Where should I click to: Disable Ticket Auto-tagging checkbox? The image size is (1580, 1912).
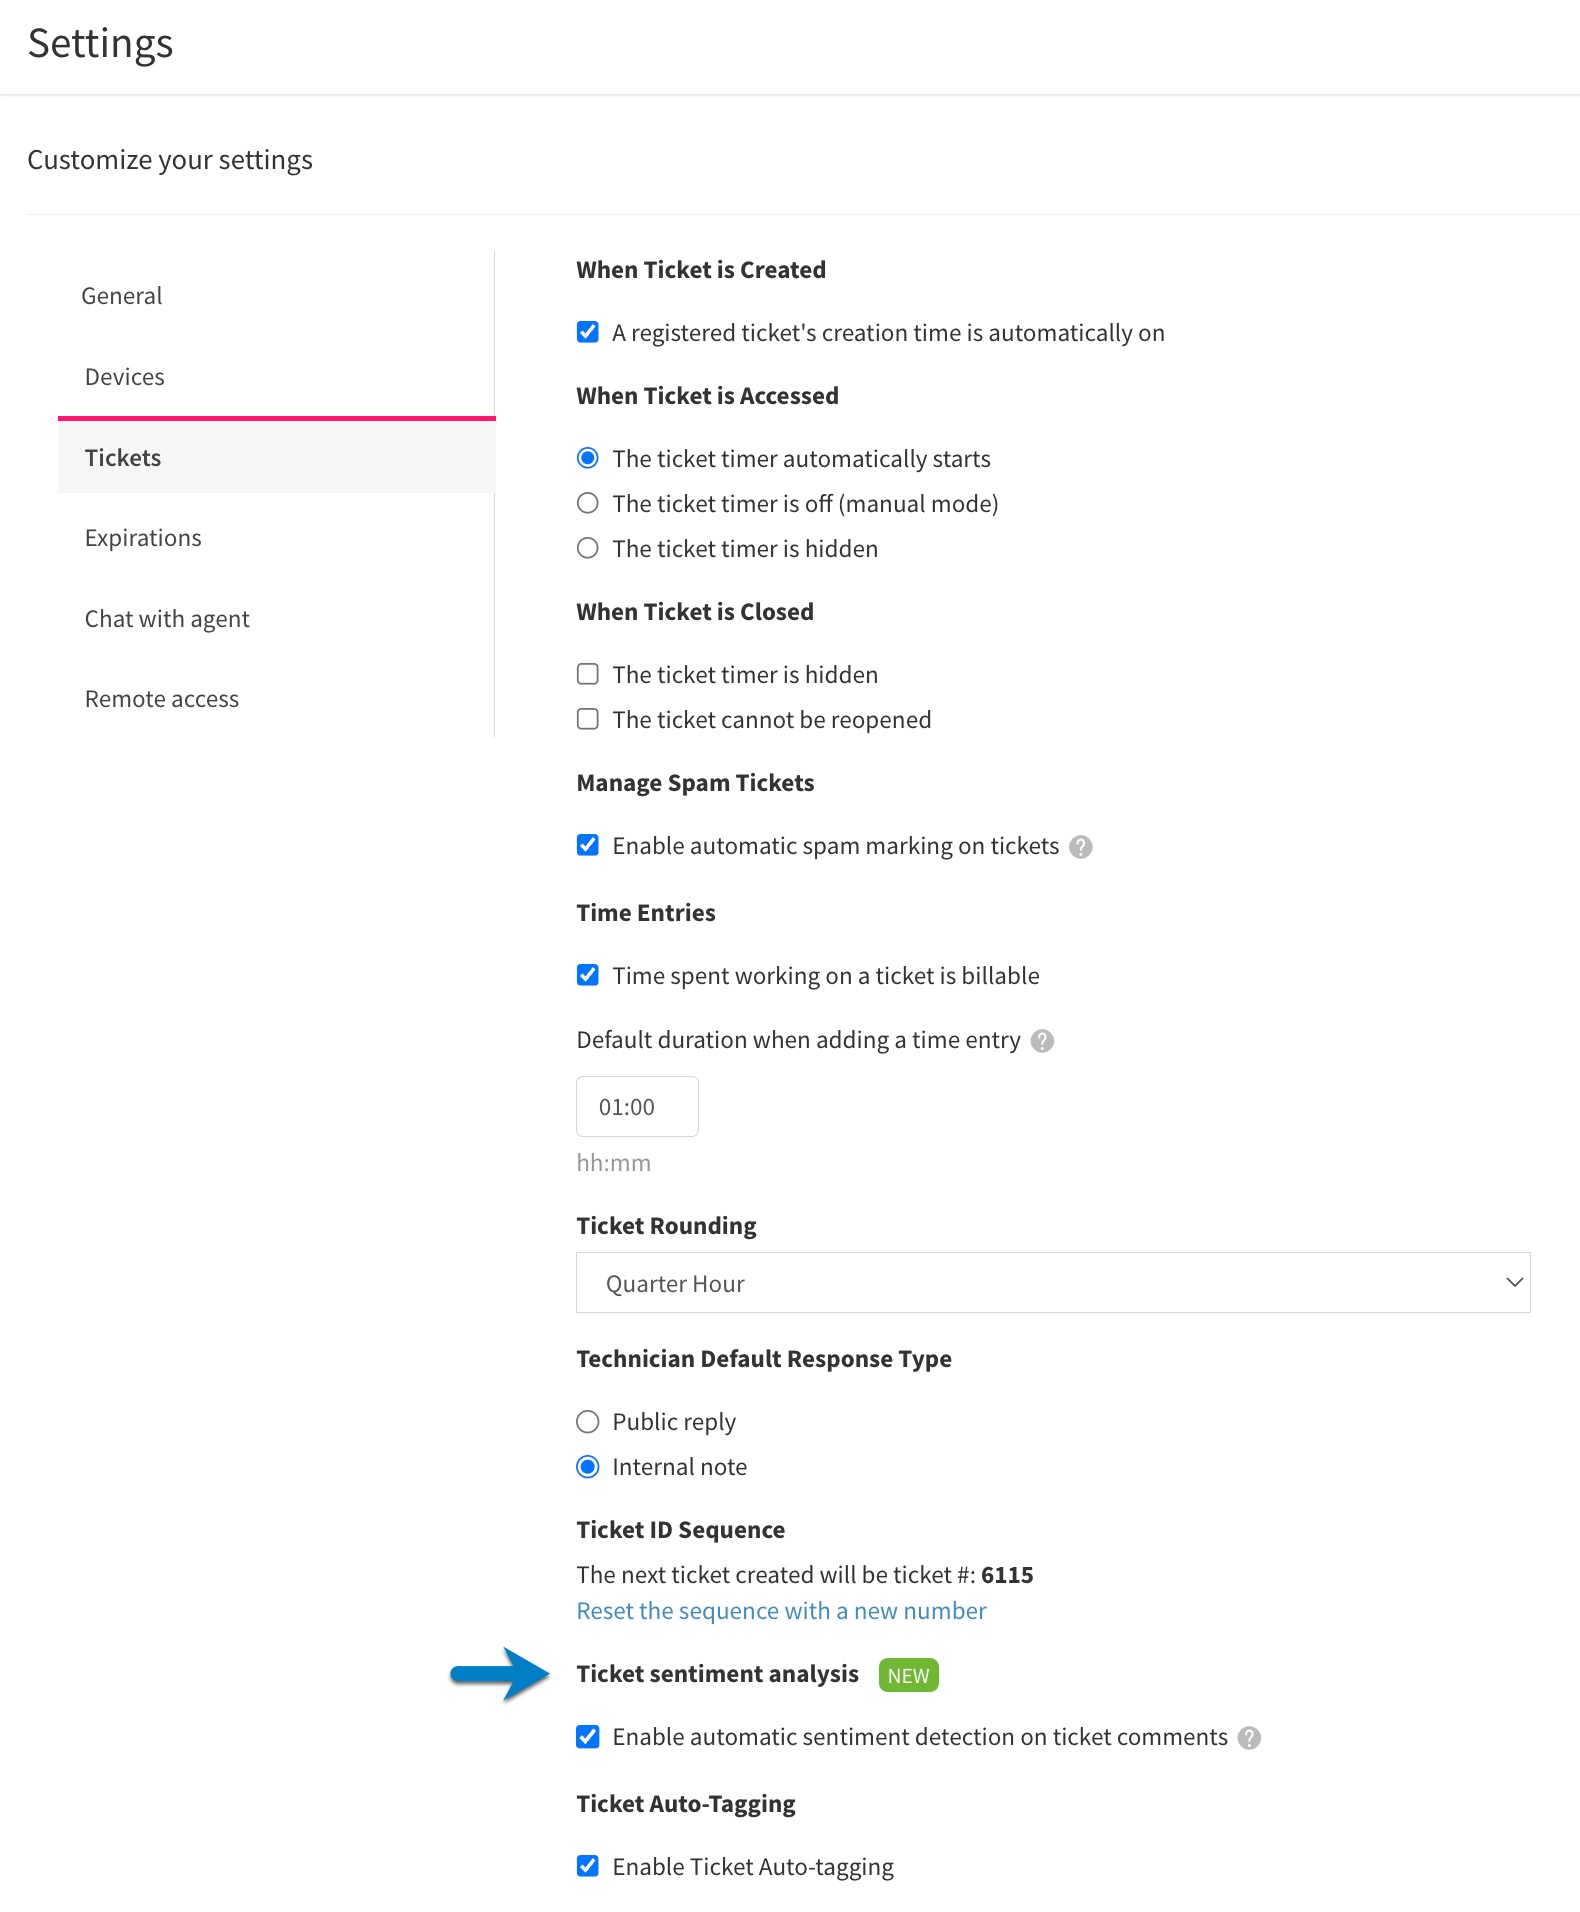pos(588,1866)
